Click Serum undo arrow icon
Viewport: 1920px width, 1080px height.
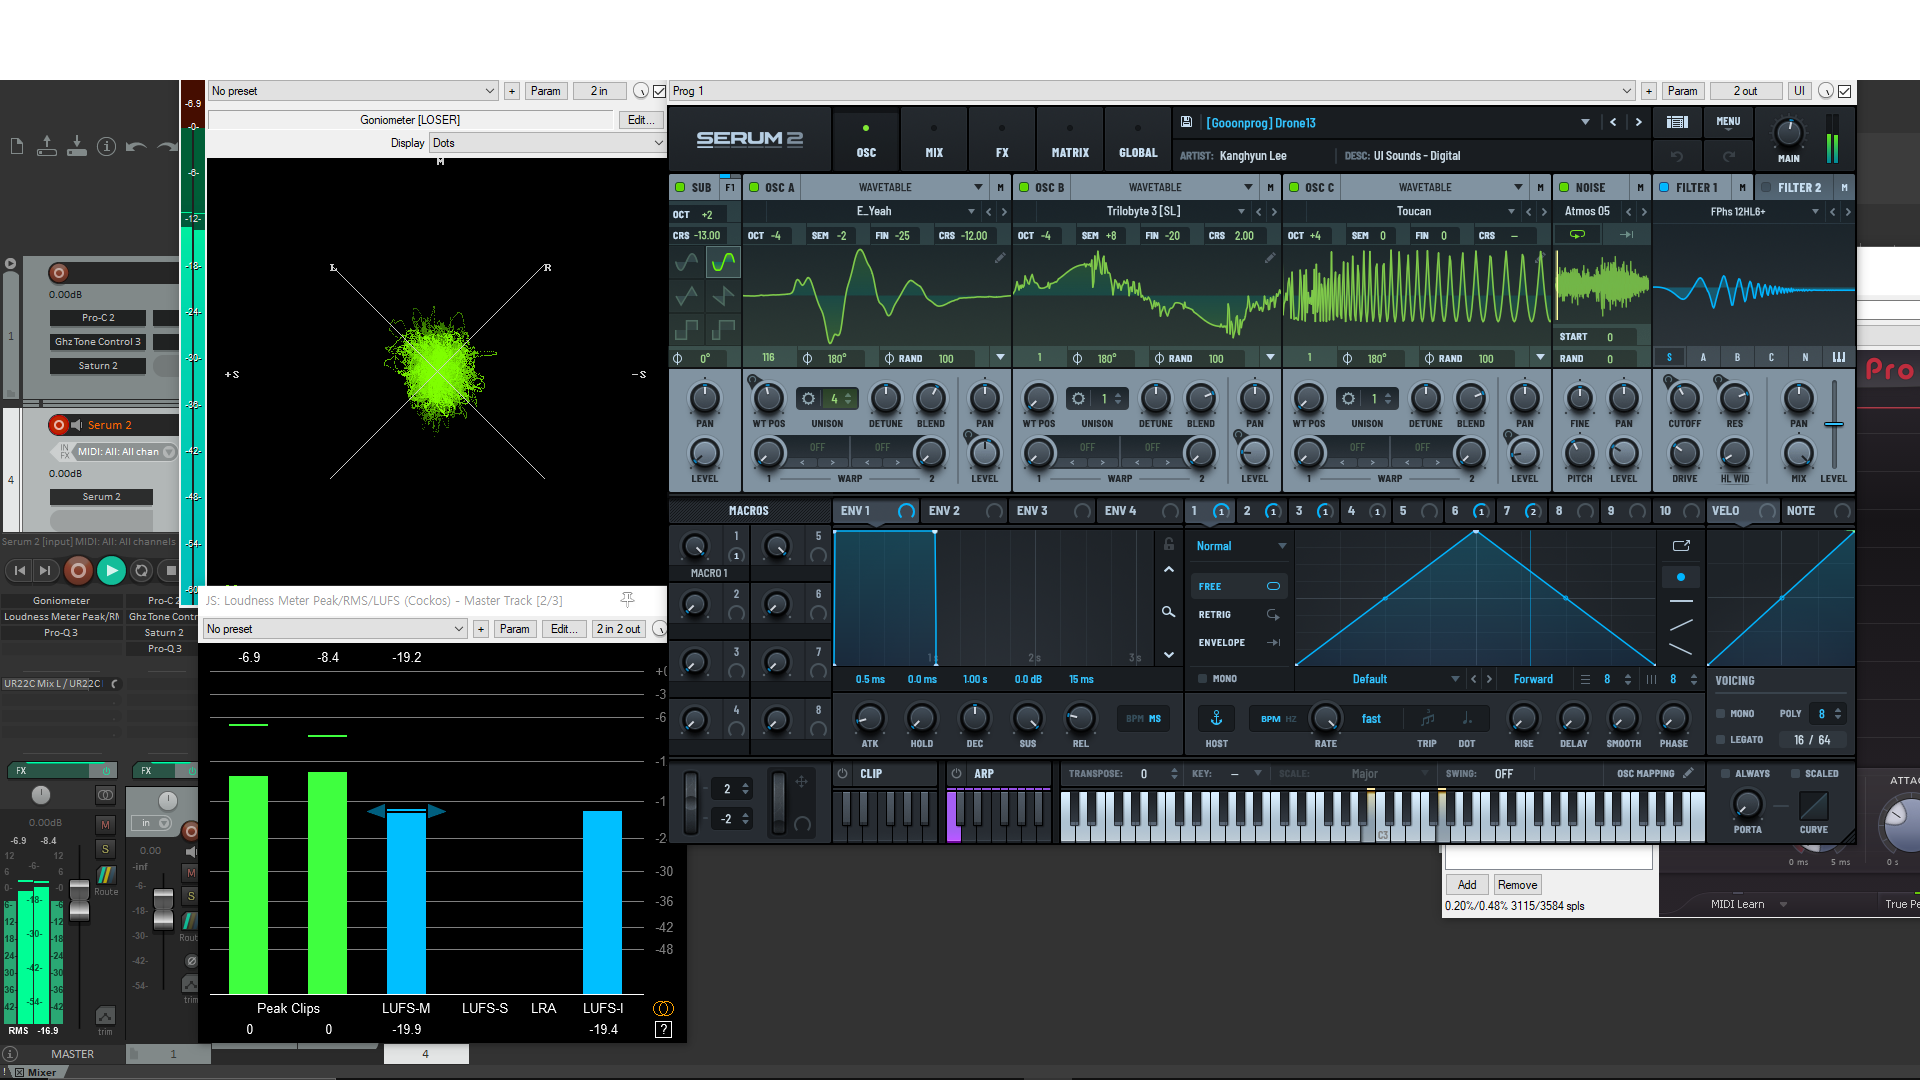[x=1677, y=156]
